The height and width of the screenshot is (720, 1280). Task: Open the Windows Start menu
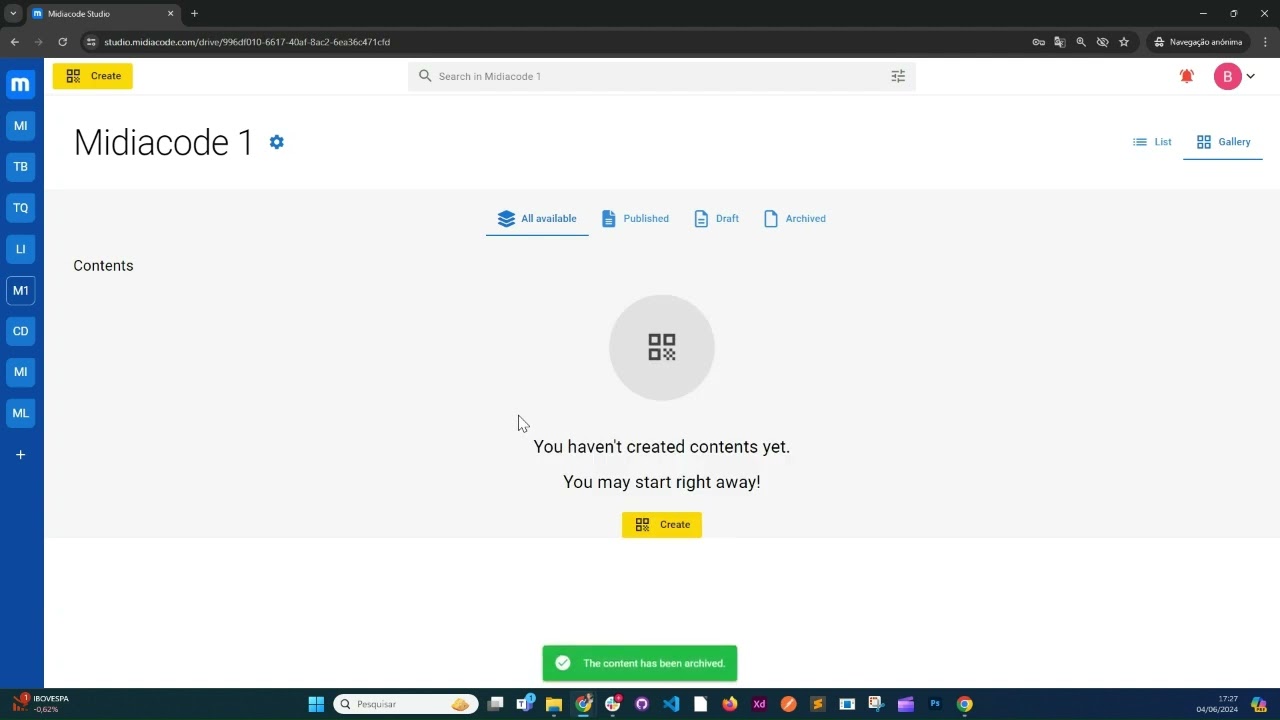(316, 704)
